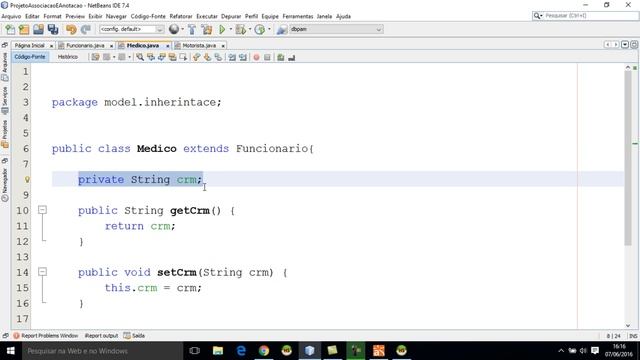Open the Código-Fonte menu in menu bar
Image resolution: width=640 pixels, height=360 pixels.
[x=148, y=16]
